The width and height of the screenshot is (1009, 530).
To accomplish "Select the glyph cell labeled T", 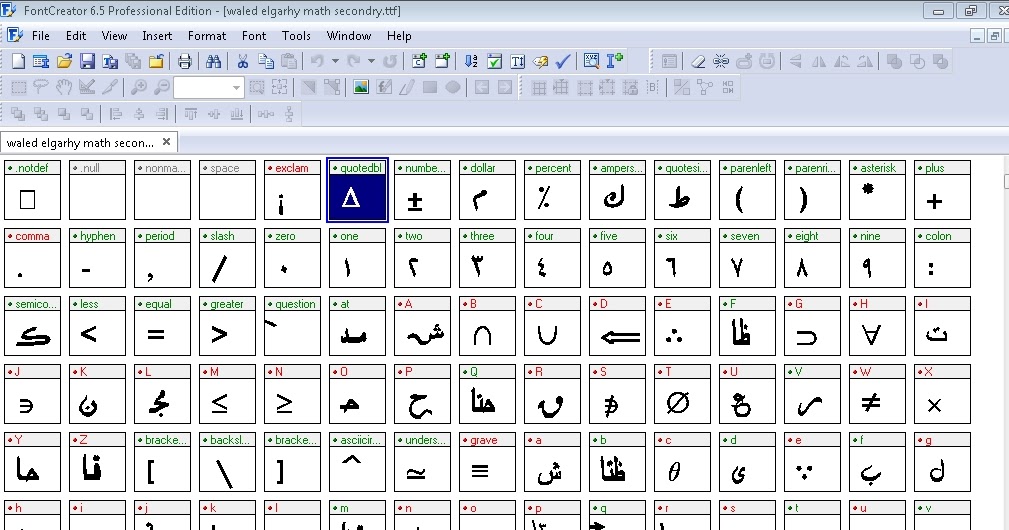I will (682, 394).
